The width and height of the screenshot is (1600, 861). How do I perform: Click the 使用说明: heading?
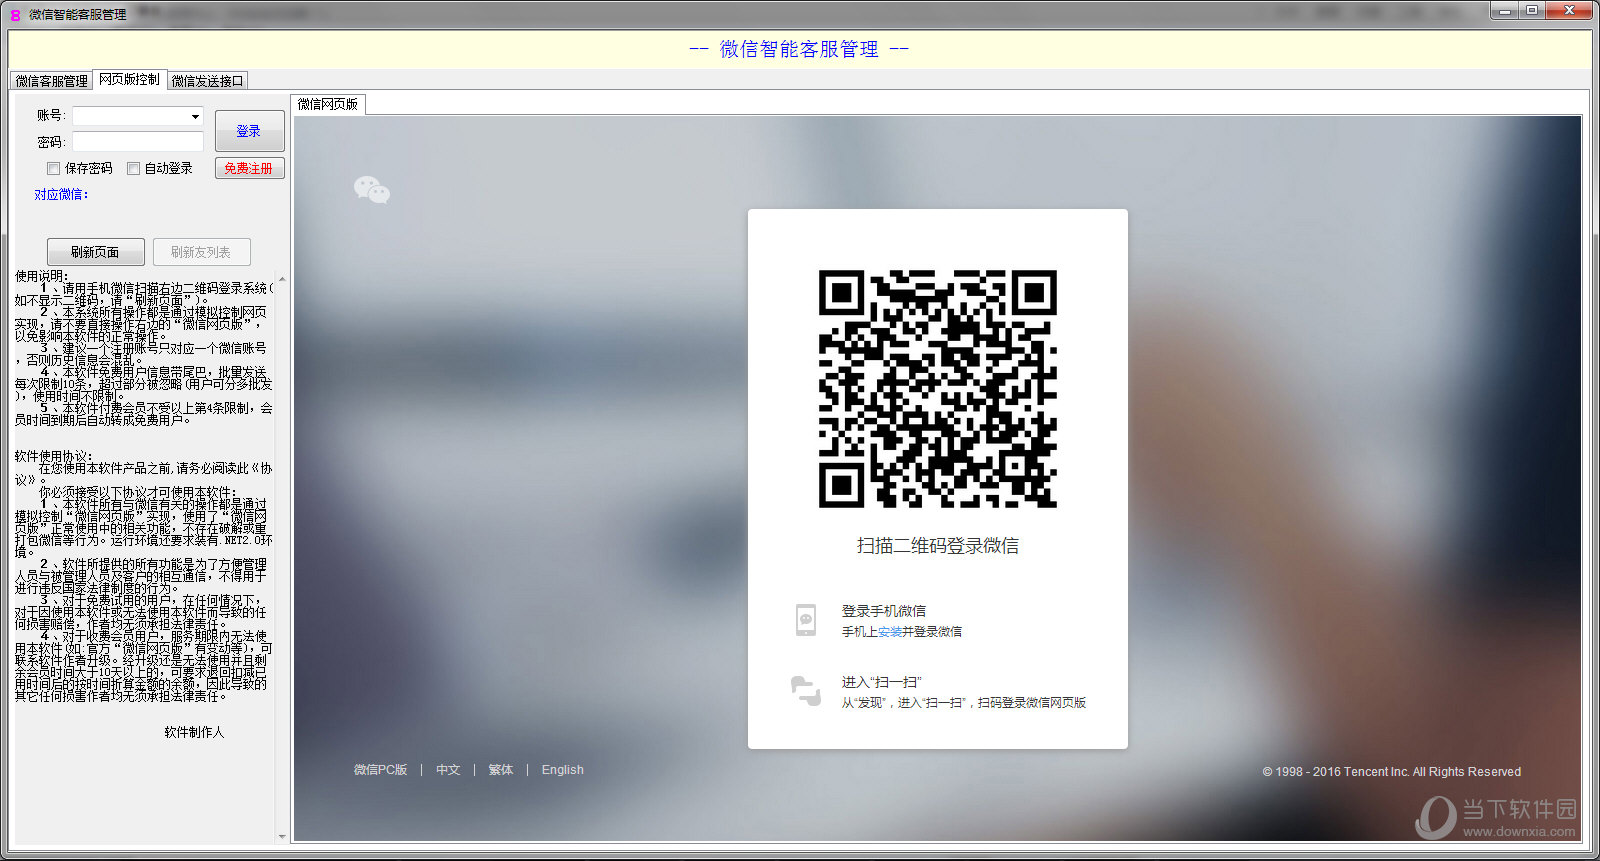point(41,276)
